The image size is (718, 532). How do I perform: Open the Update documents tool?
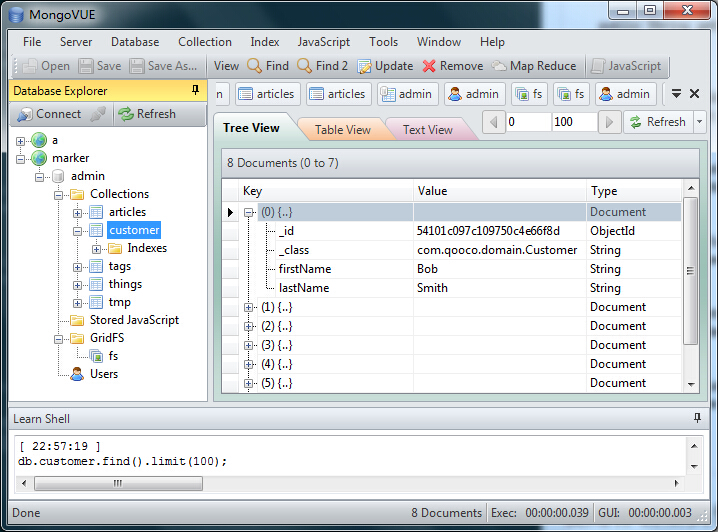385,66
